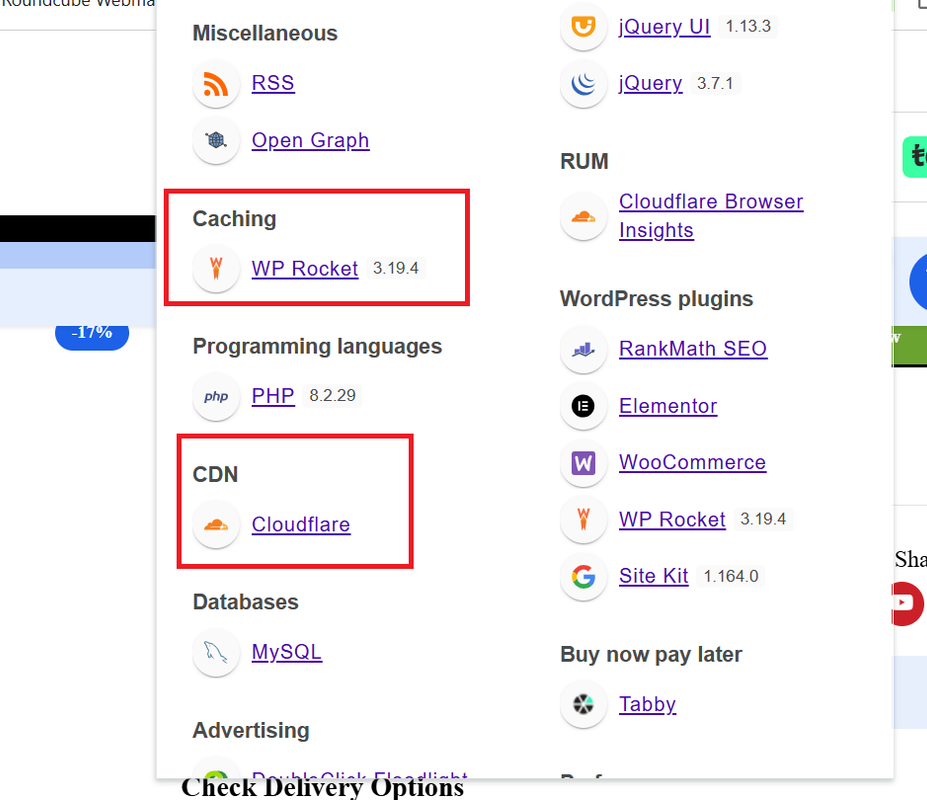Click the Elementor icon
The width and height of the screenshot is (927, 800).
tap(584, 406)
